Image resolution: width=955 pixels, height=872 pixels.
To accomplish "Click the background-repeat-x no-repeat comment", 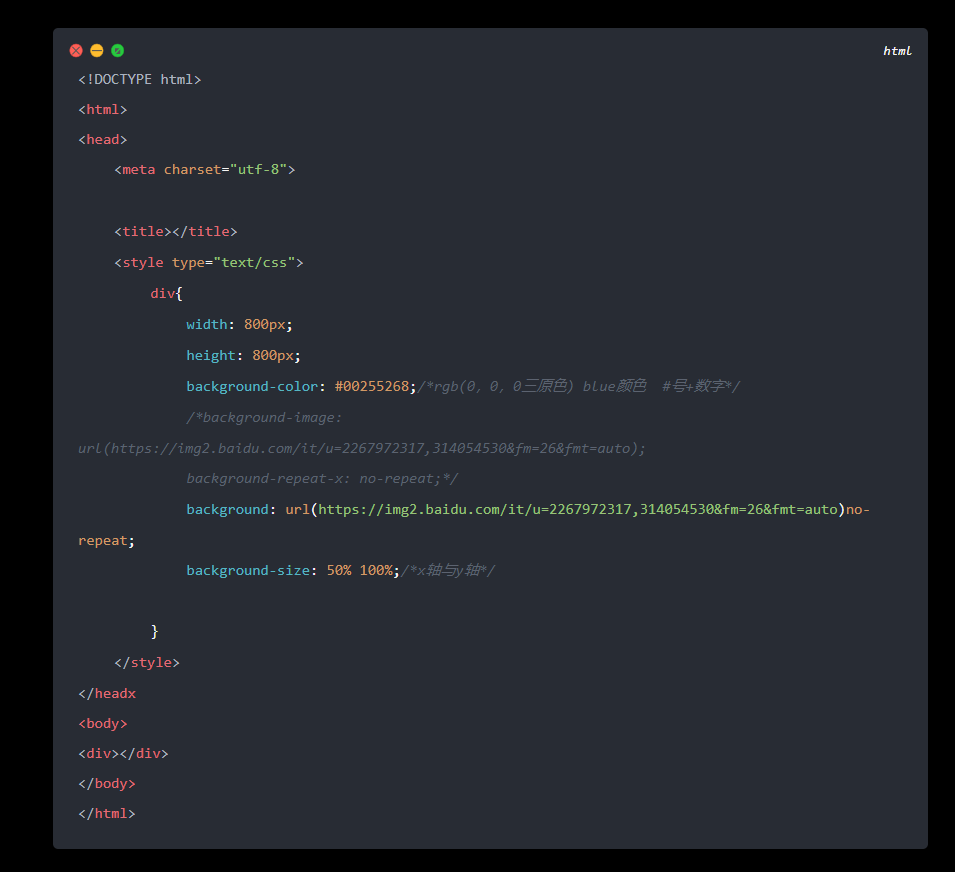I will 322,479.
